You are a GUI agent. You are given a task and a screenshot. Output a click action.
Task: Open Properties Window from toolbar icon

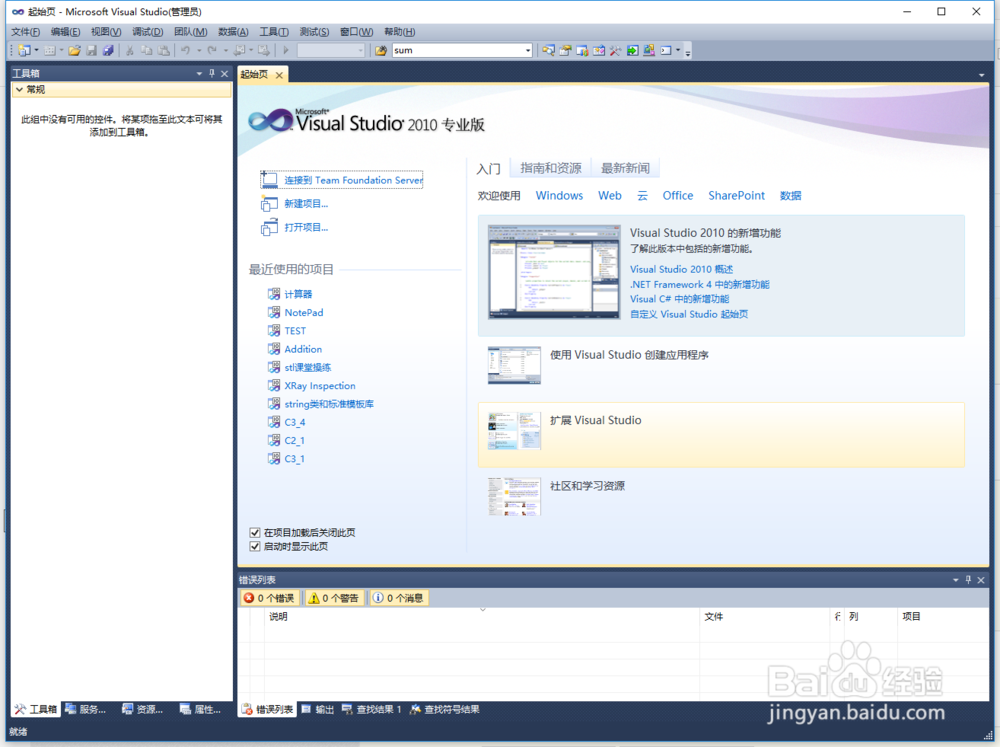(565, 50)
